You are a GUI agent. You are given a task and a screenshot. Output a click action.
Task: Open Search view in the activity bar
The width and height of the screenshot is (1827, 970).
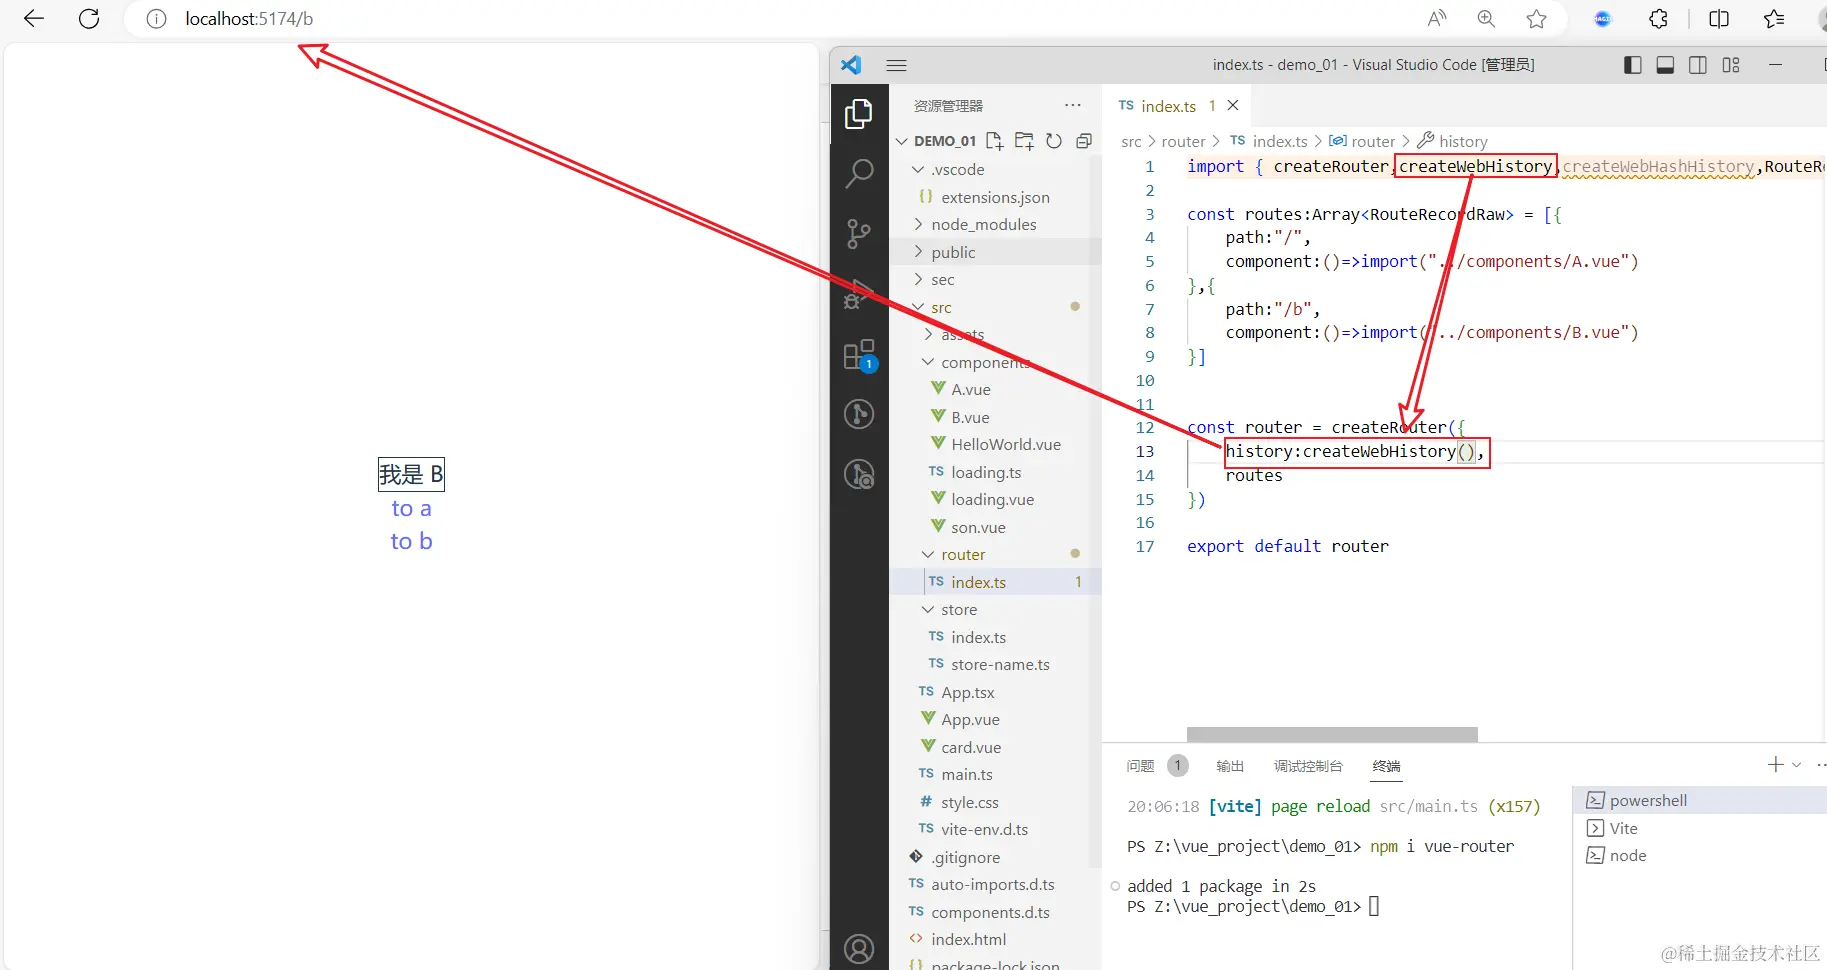pos(859,174)
